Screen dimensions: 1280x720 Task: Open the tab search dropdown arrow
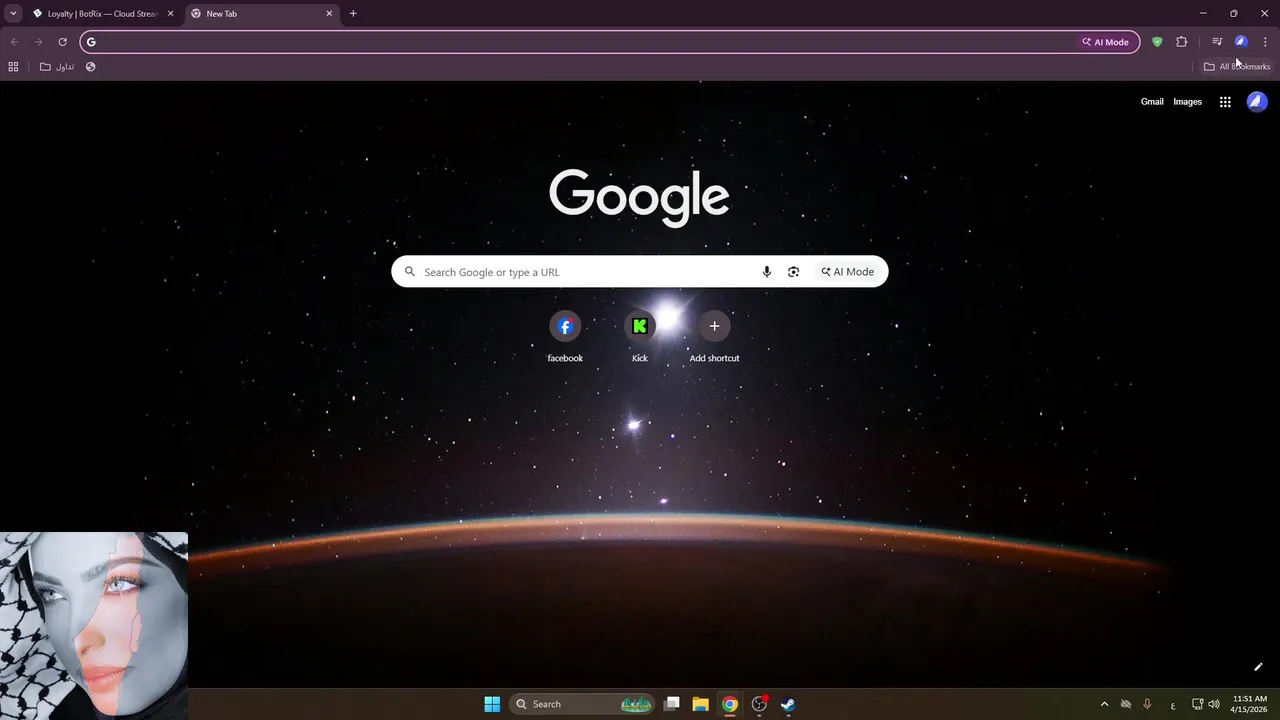(x=13, y=14)
